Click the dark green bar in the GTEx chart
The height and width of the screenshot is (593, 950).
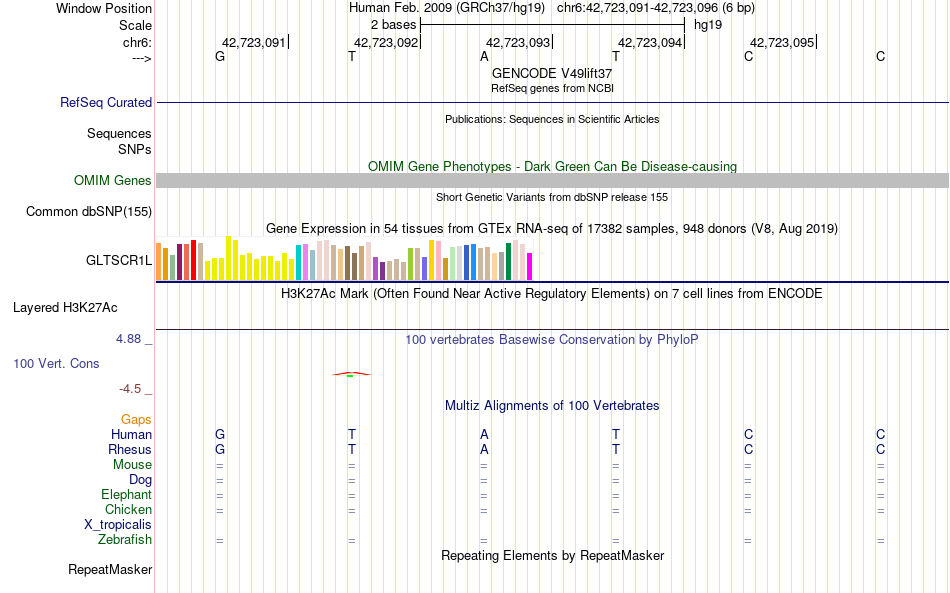coord(509,262)
